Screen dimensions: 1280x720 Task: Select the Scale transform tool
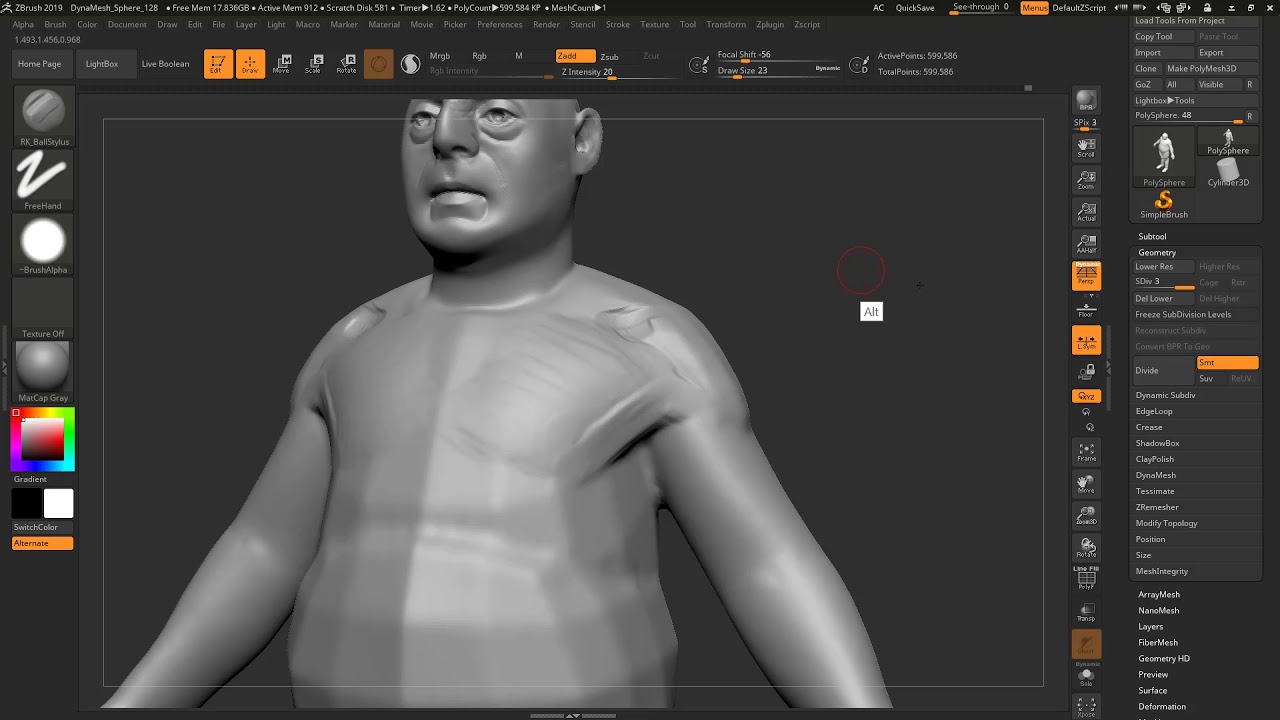314,64
